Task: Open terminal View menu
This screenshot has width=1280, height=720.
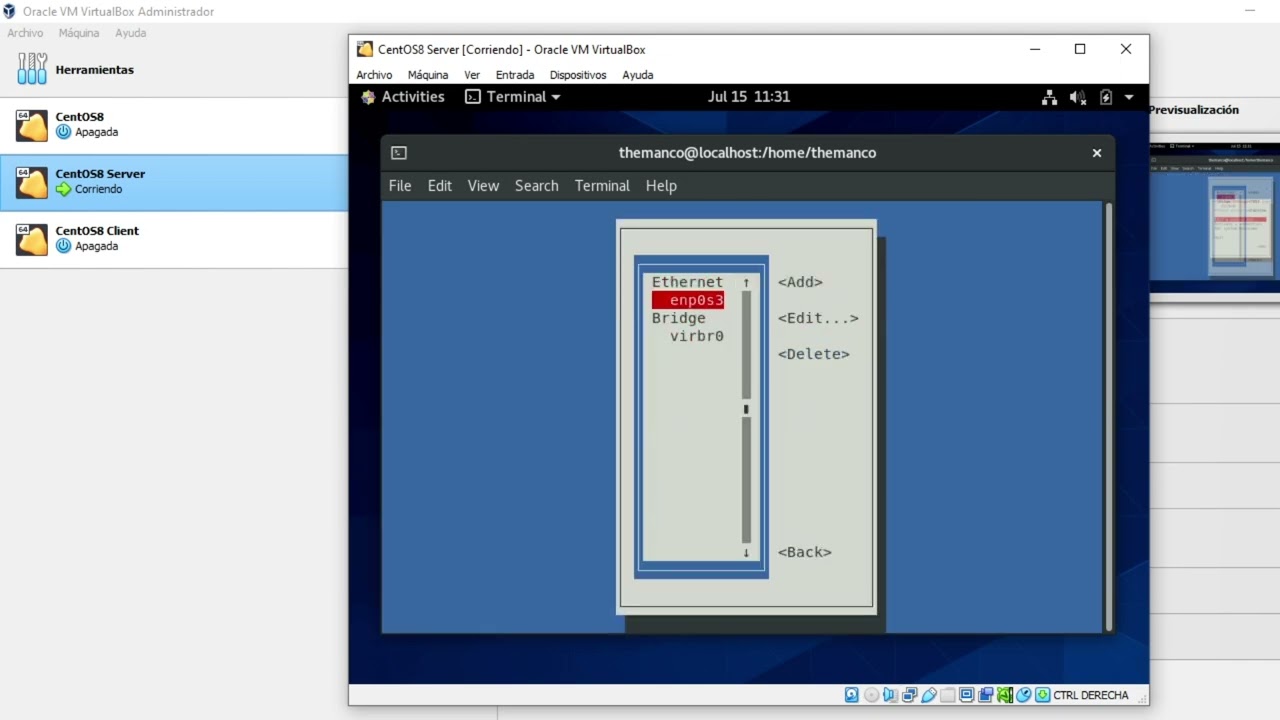Action: (483, 186)
